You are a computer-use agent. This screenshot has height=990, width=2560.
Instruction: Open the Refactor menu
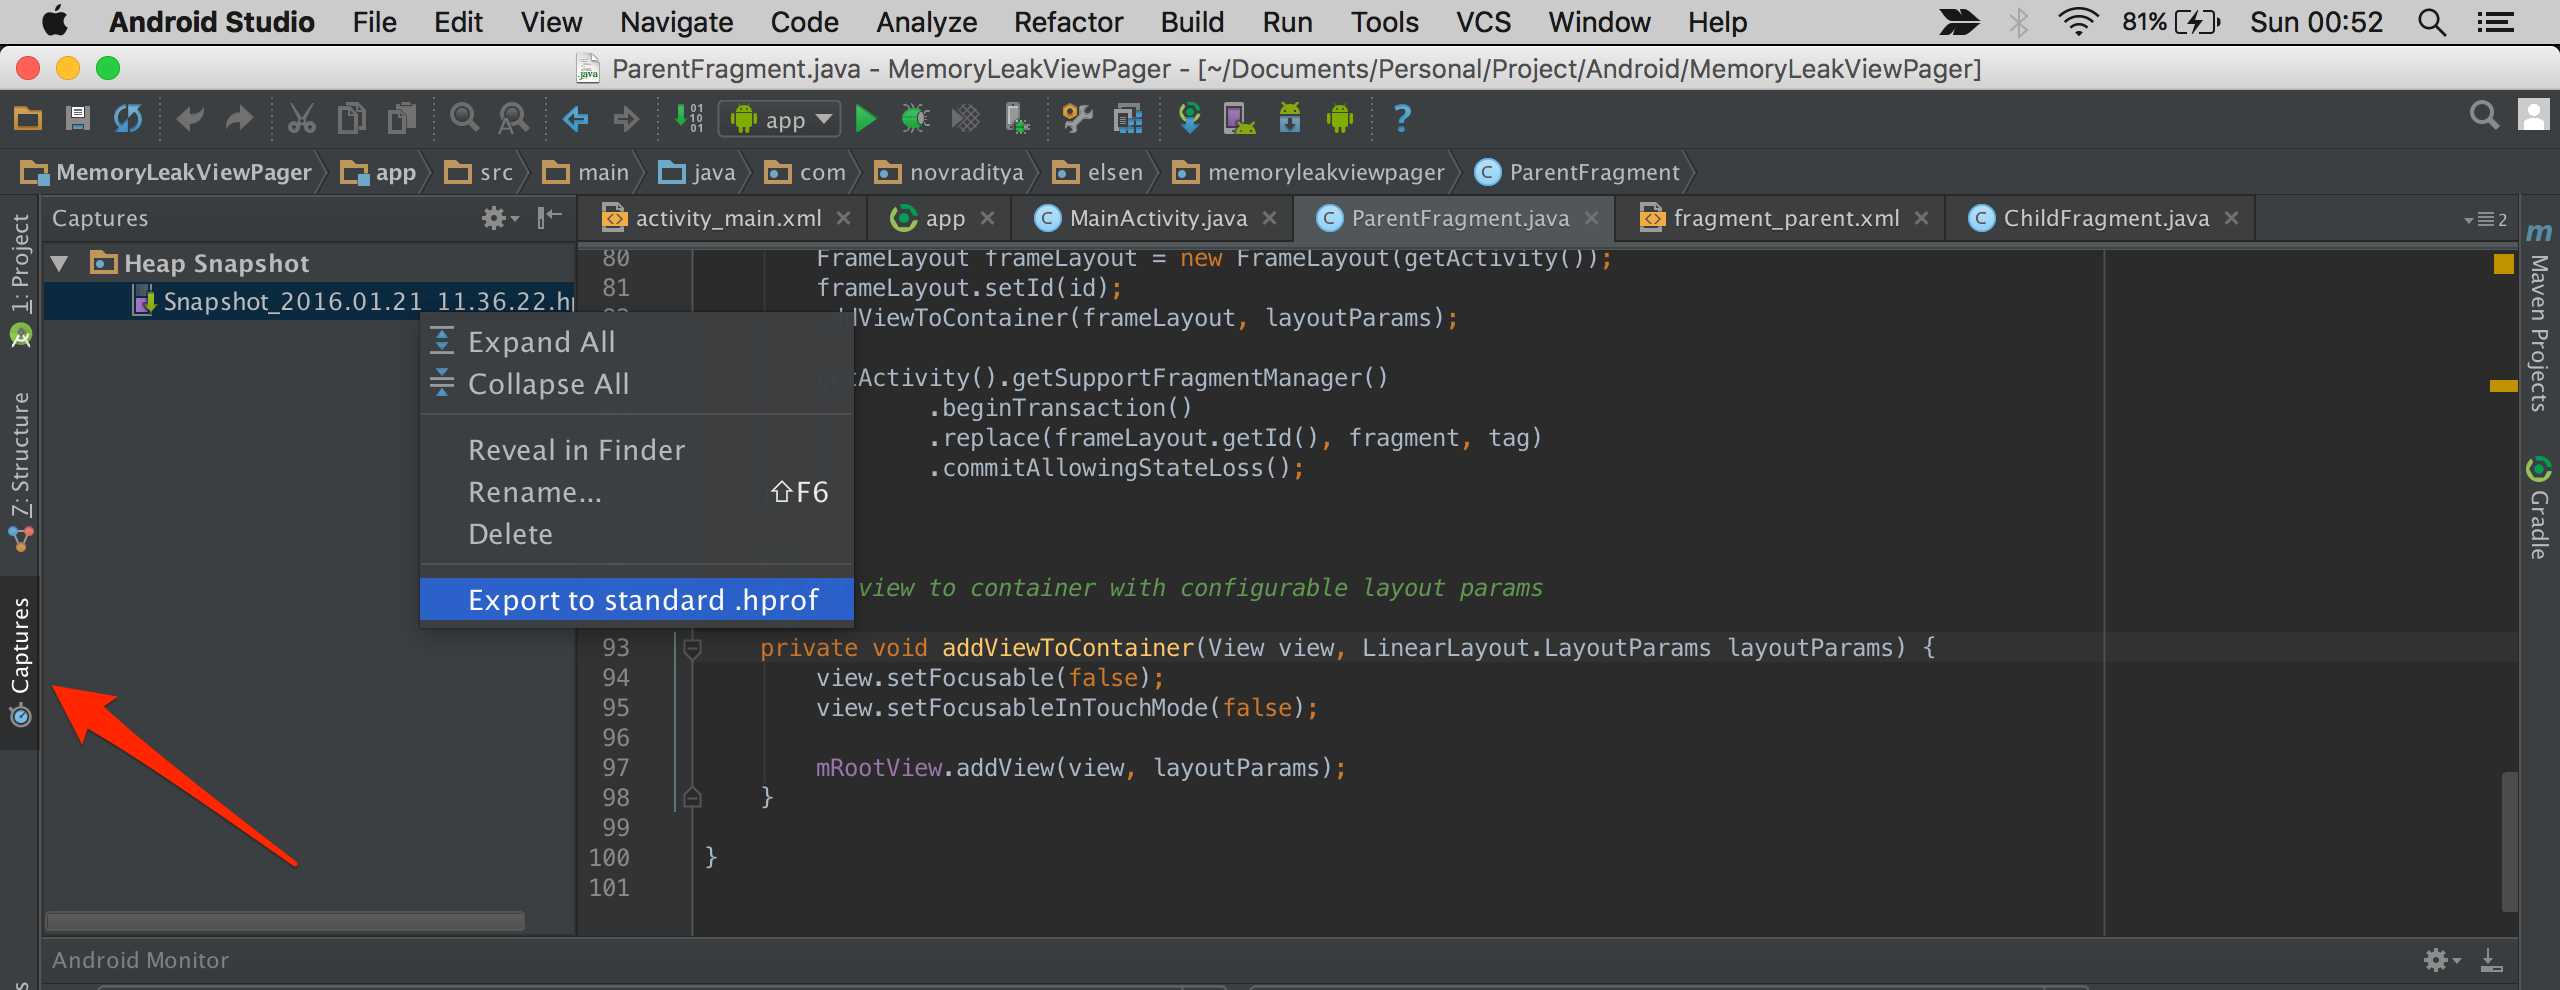1068,22
